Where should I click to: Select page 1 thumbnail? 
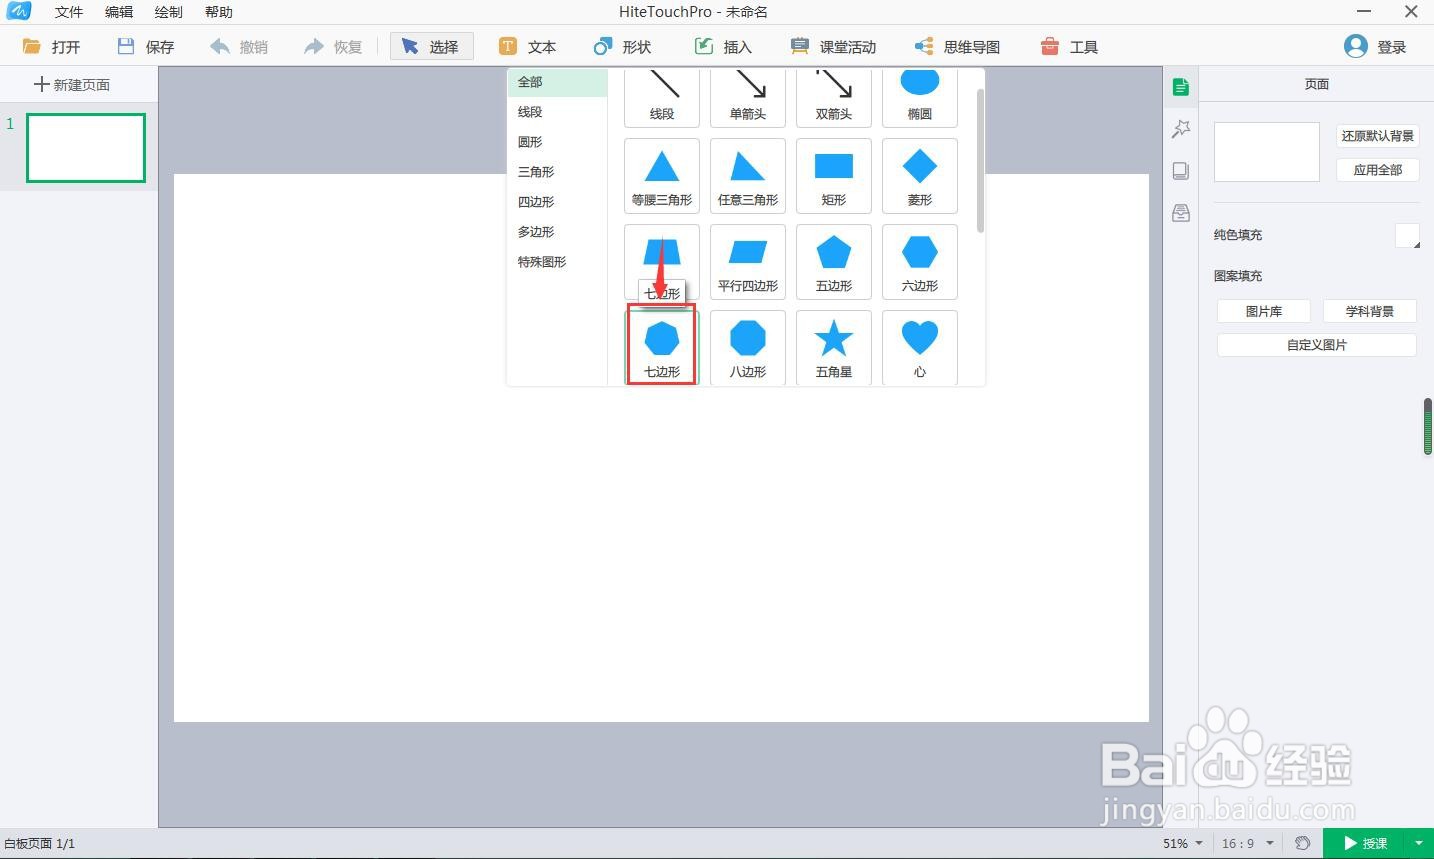click(x=86, y=148)
